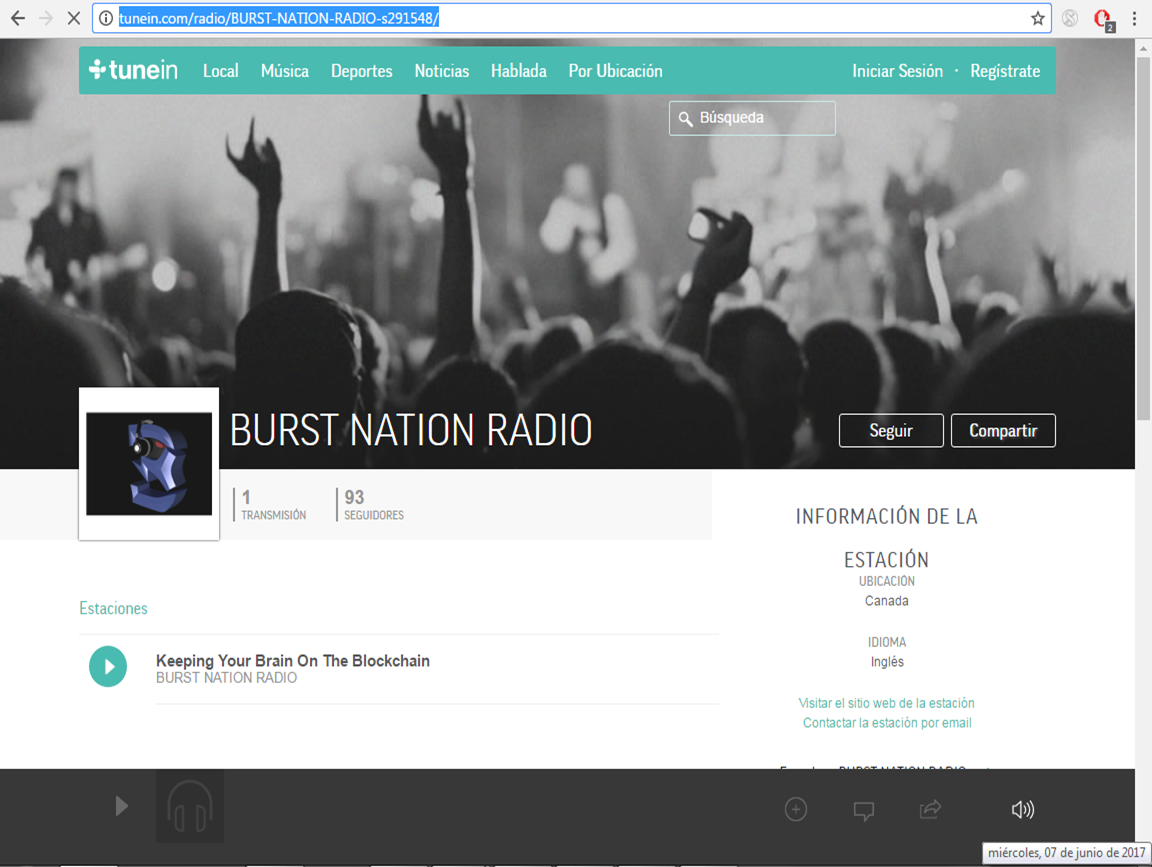Click the headphones artwork in player bar

point(190,806)
